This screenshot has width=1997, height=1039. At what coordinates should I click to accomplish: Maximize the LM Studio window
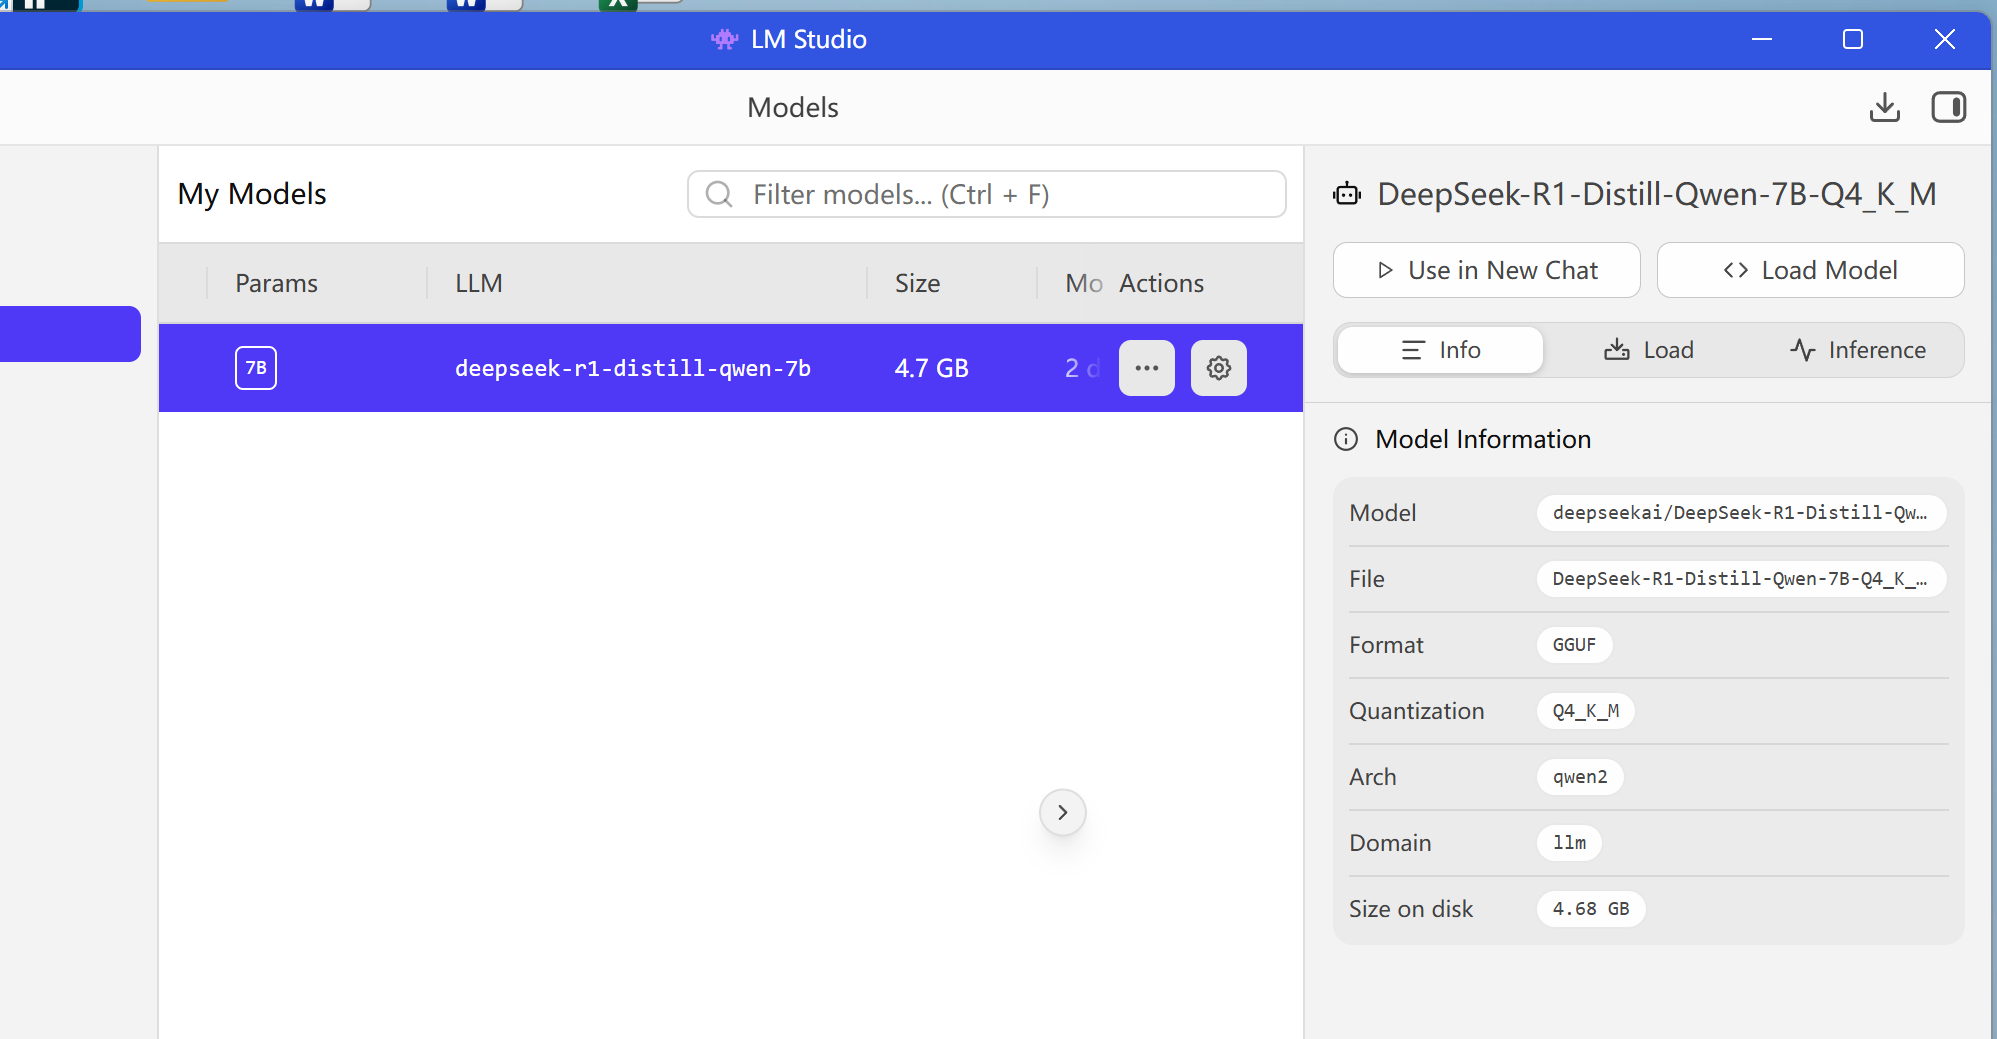tap(1853, 39)
